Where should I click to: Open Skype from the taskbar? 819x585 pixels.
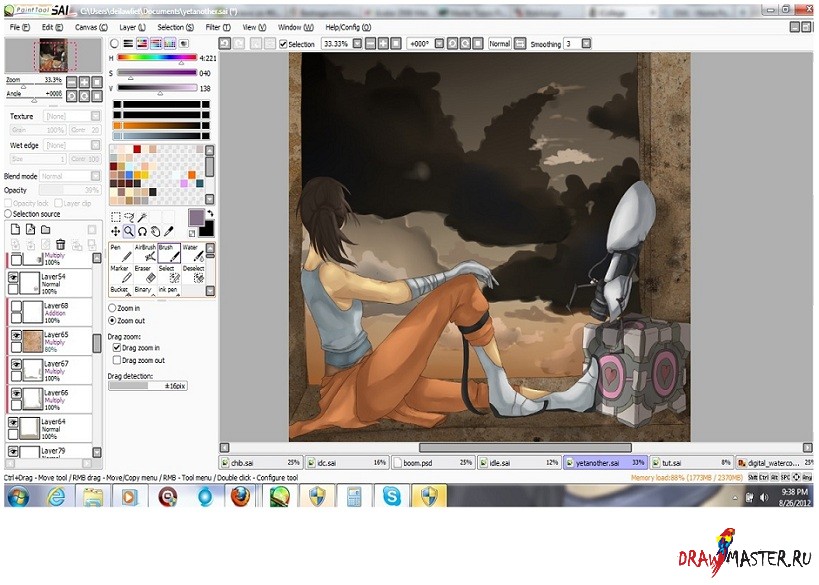(391, 496)
